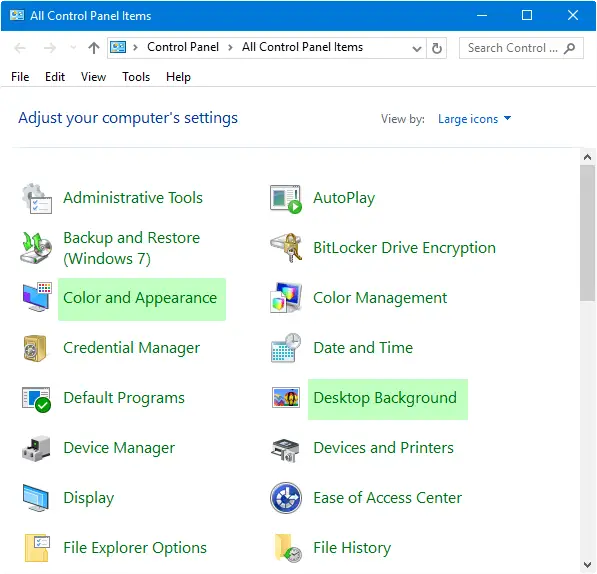Open the Default Programs link

tap(124, 398)
